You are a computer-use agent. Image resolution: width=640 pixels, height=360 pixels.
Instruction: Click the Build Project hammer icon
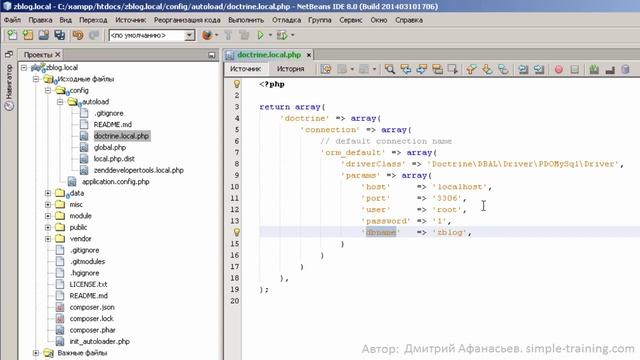coord(228,36)
